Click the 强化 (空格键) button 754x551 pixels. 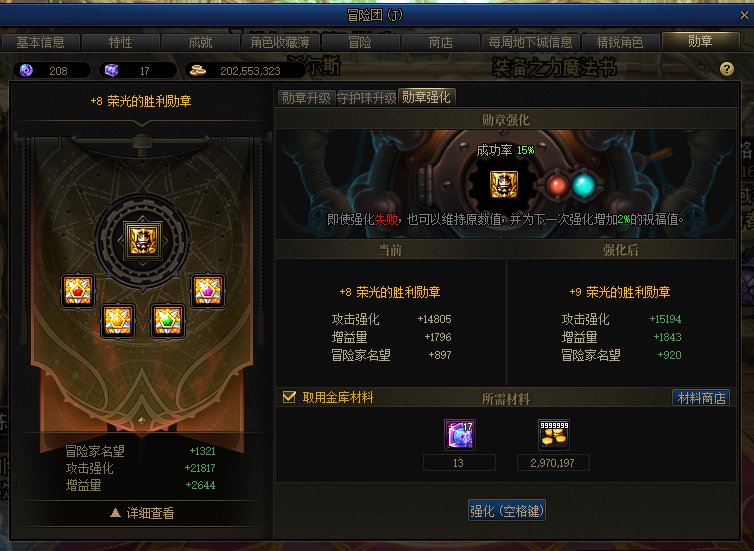pyautogui.click(x=507, y=511)
